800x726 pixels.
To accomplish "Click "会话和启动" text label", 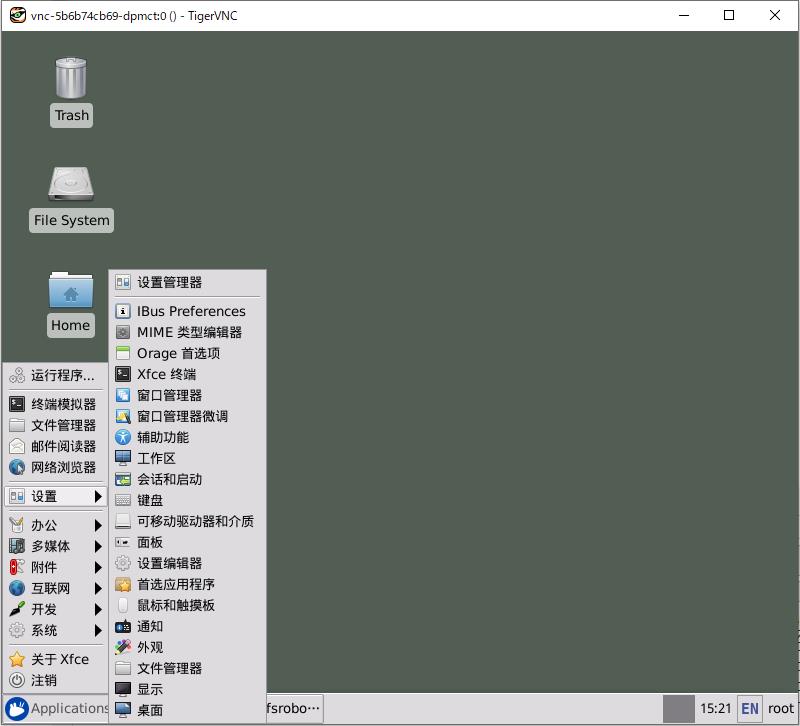I will (169, 479).
